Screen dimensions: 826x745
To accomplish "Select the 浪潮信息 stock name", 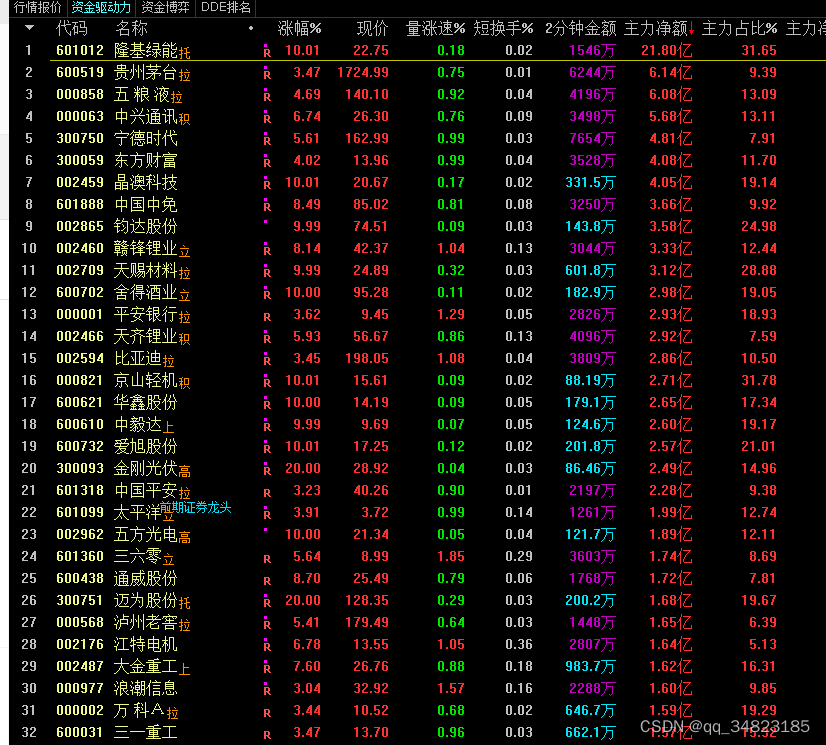I will click(146, 688).
